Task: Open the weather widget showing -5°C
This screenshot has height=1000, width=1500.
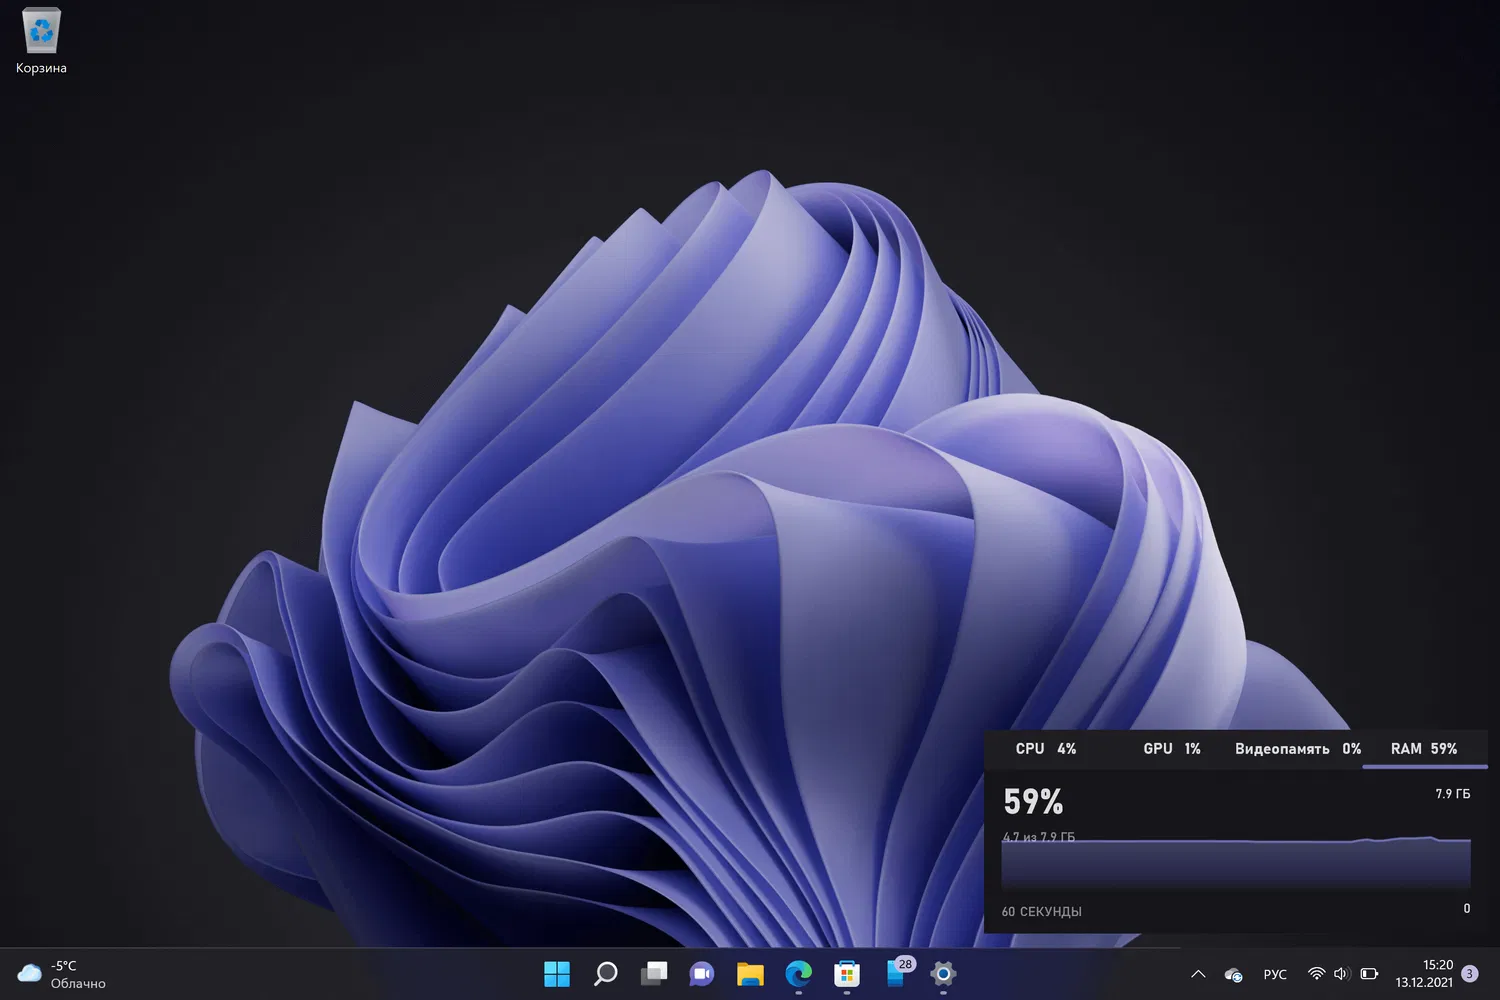Action: coord(62,974)
